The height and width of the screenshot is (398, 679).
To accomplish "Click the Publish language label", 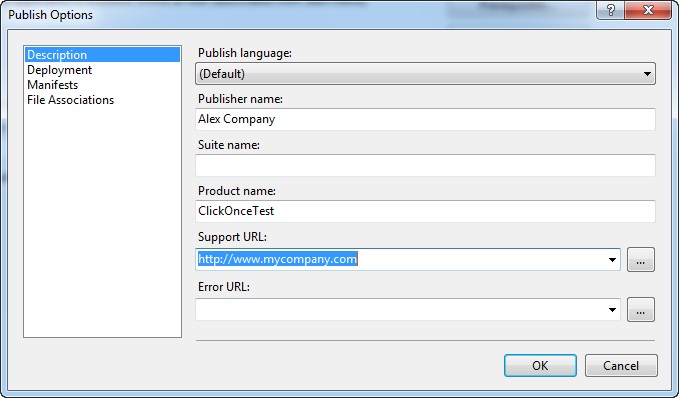I will (245, 53).
